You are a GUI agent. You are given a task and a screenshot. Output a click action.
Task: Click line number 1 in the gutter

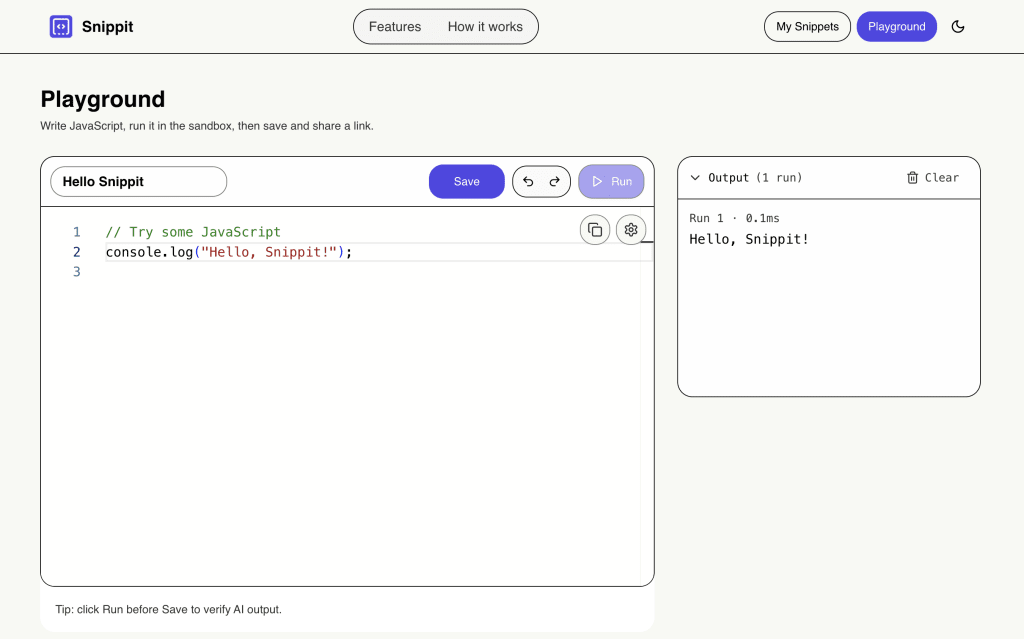point(76,232)
